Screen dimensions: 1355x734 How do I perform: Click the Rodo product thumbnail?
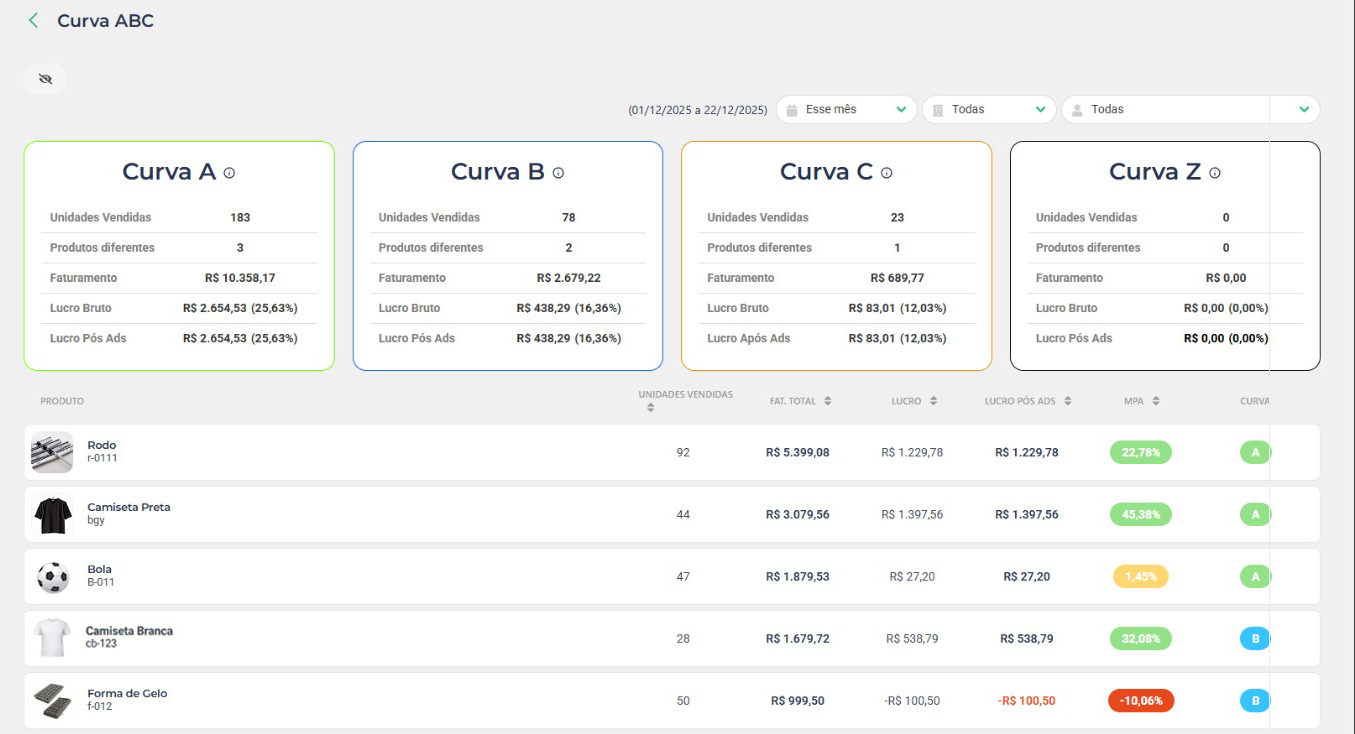tap(52, 452)
